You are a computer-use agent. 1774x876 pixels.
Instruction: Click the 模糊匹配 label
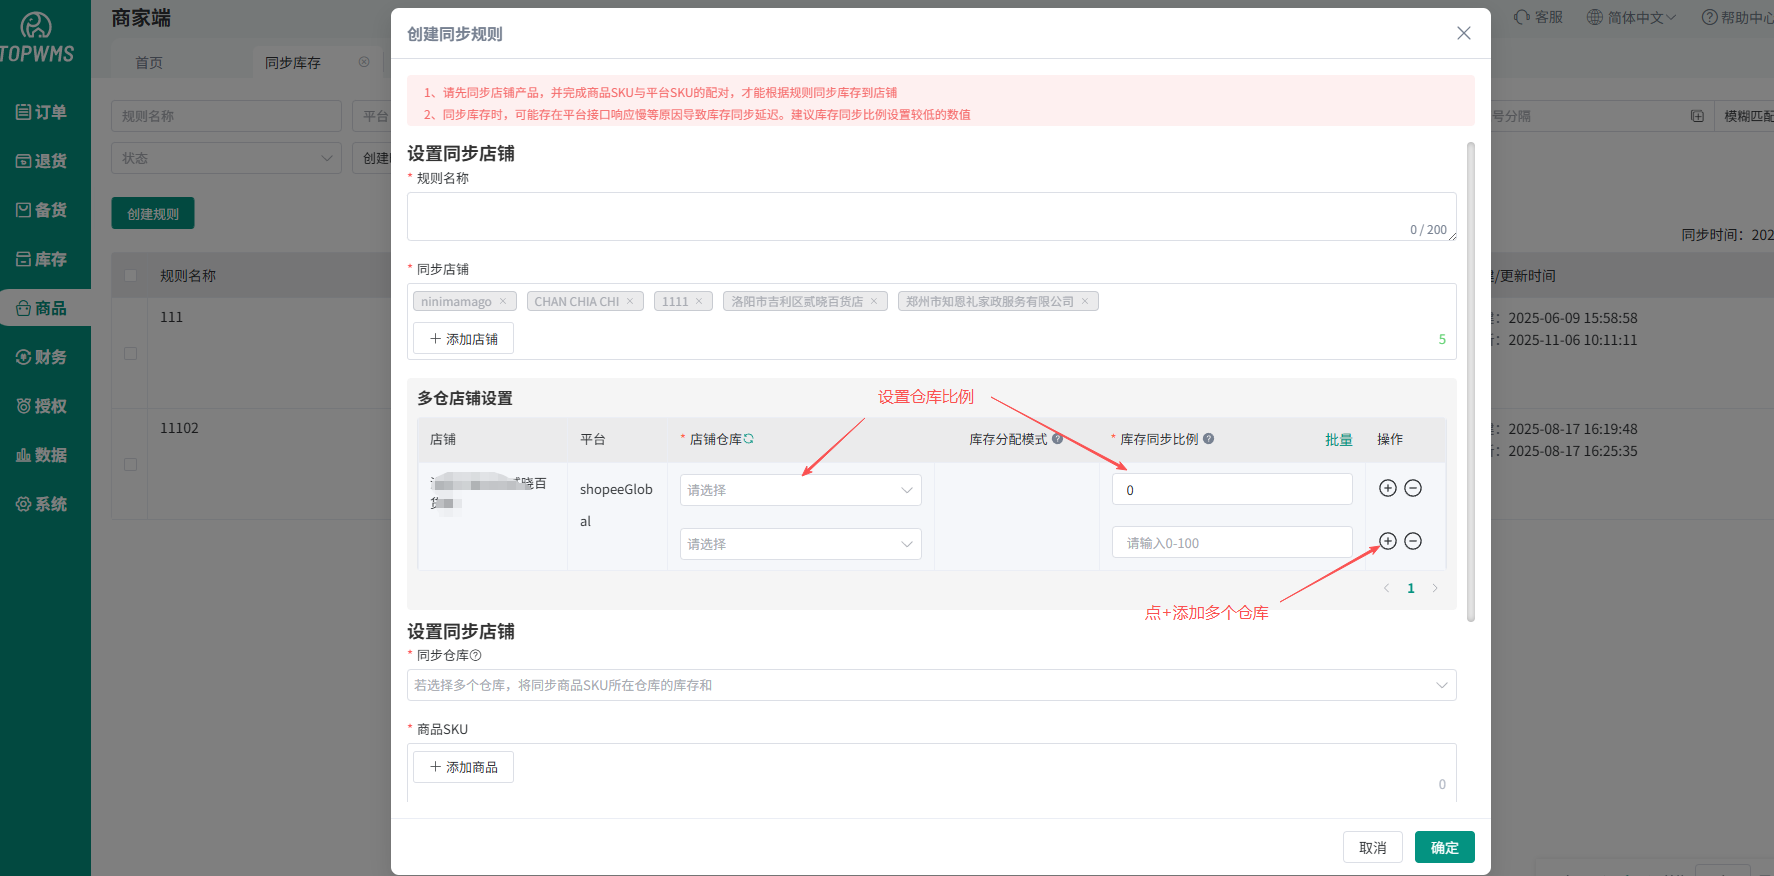tap(1749, 116)
